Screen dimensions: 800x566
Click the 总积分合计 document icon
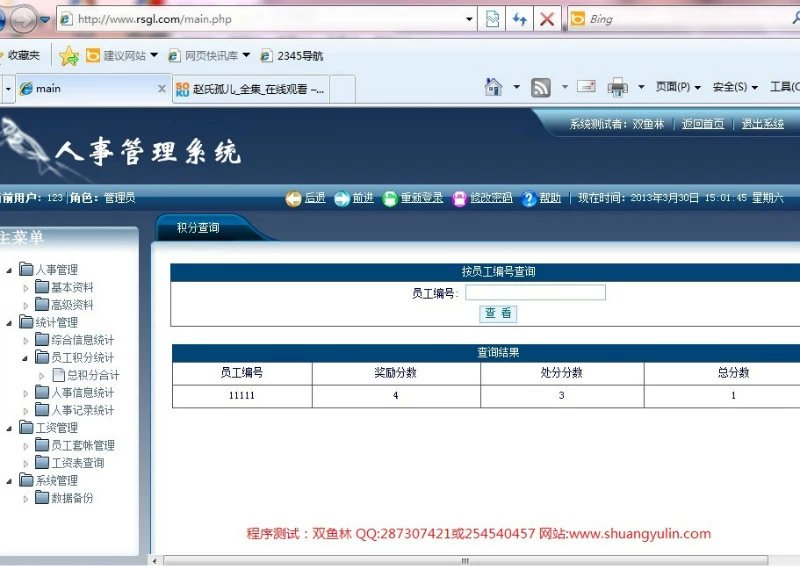point(58,375)
